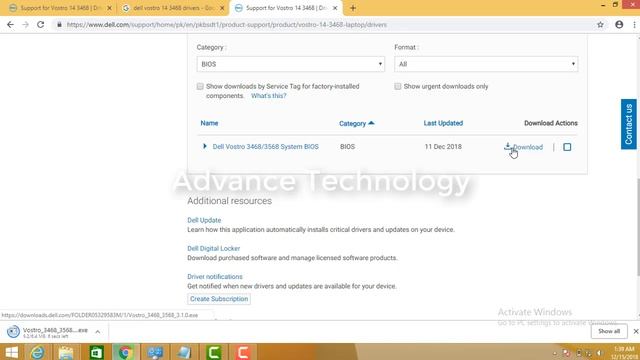Expand the download item options chevron

tap(98, 332)
